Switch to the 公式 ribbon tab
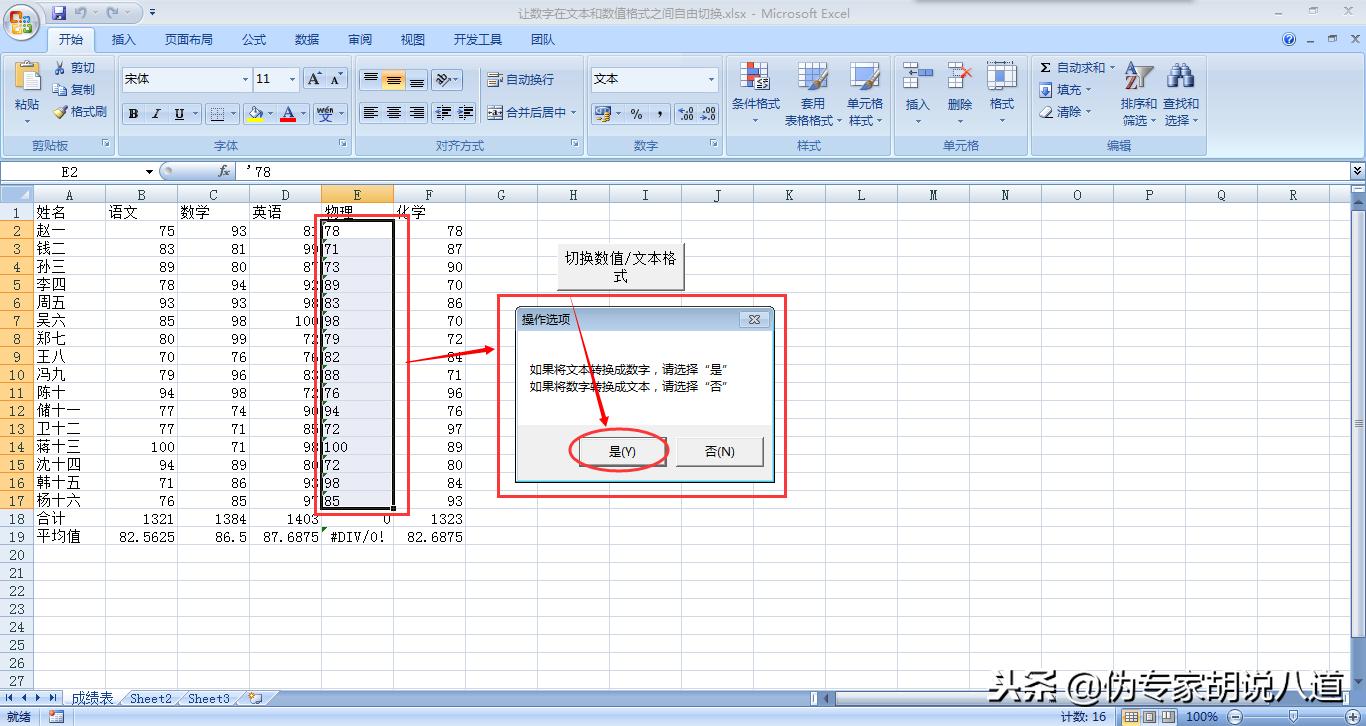The image size is (1366, 726). click(254, 40)
